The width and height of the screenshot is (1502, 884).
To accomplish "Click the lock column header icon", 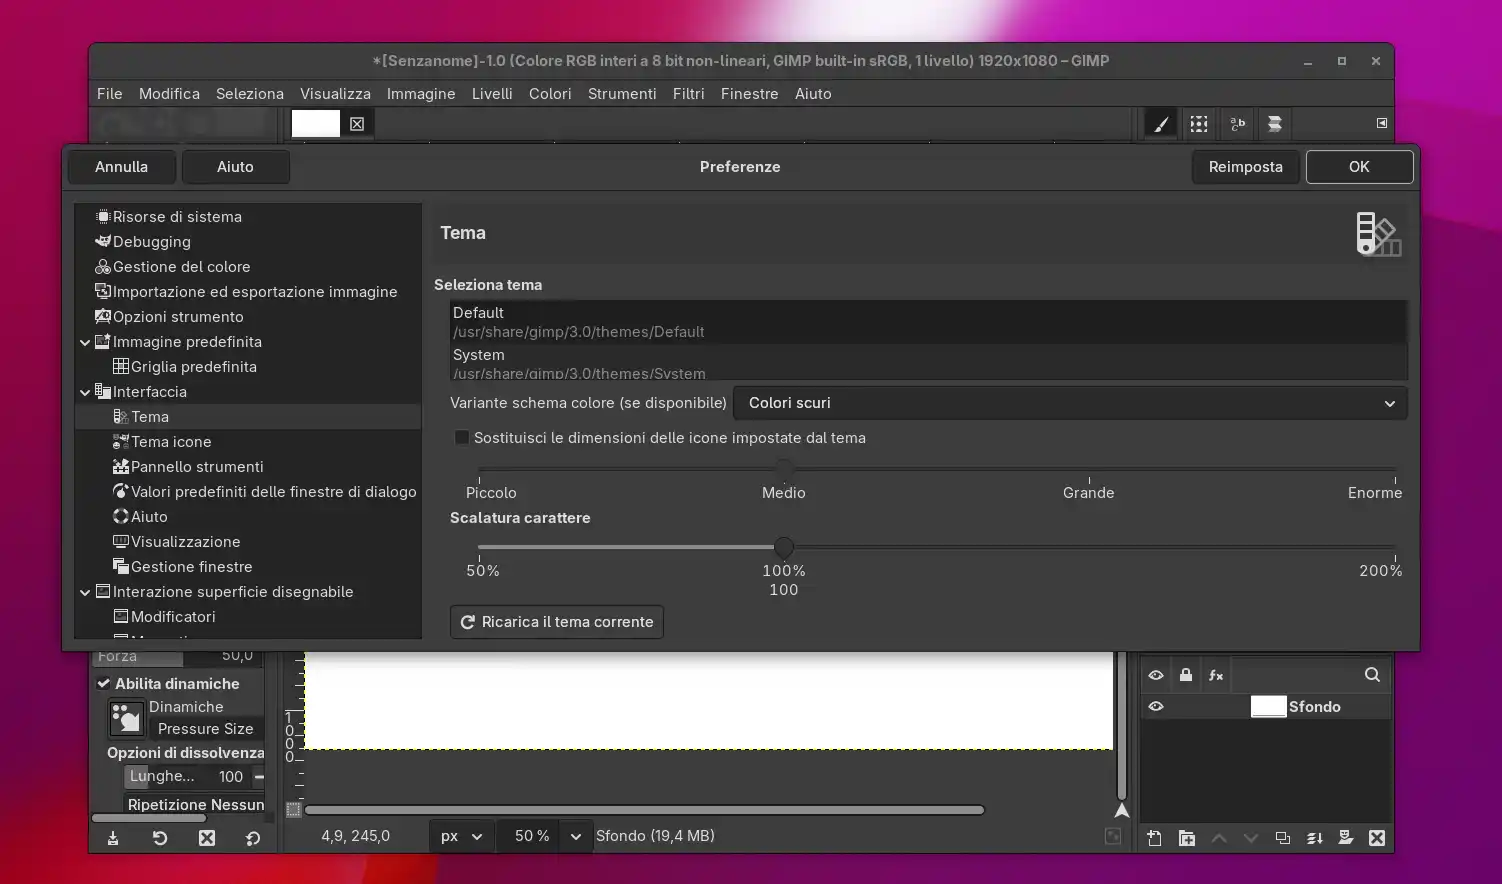I will pyautogui.click(x=1186, y=675).
